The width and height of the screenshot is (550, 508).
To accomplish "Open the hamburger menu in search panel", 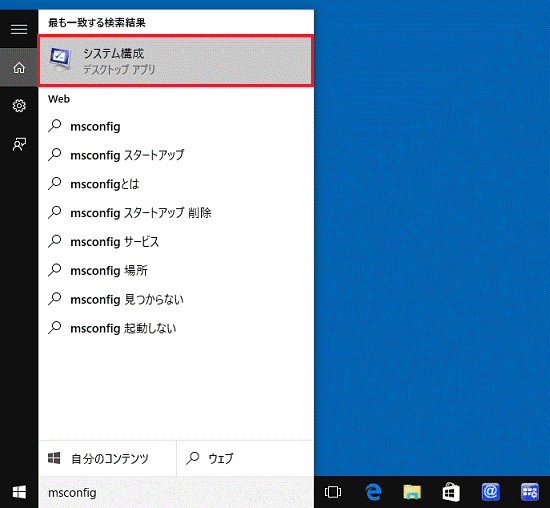I will pos(19,29).
